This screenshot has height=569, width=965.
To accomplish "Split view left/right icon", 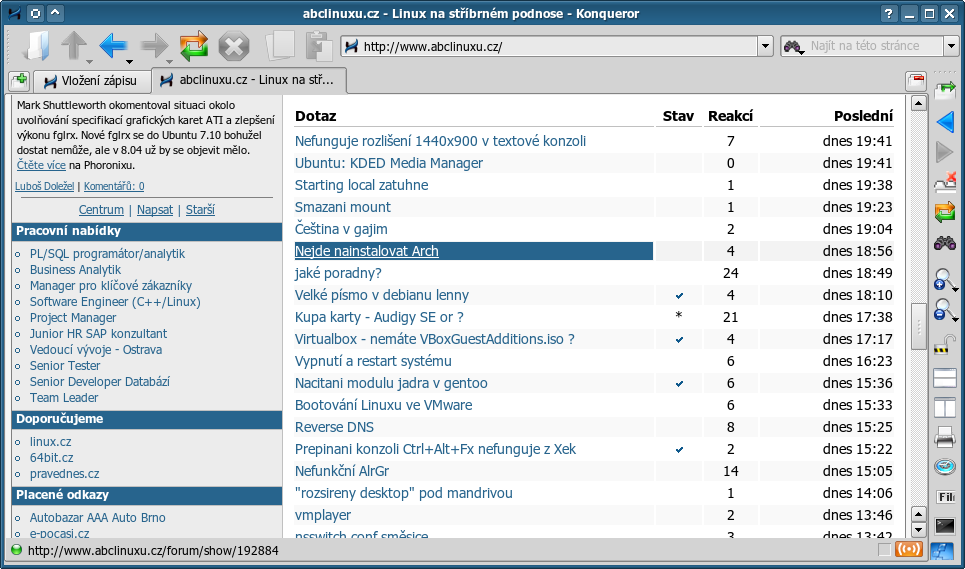I will pos(945,407).
